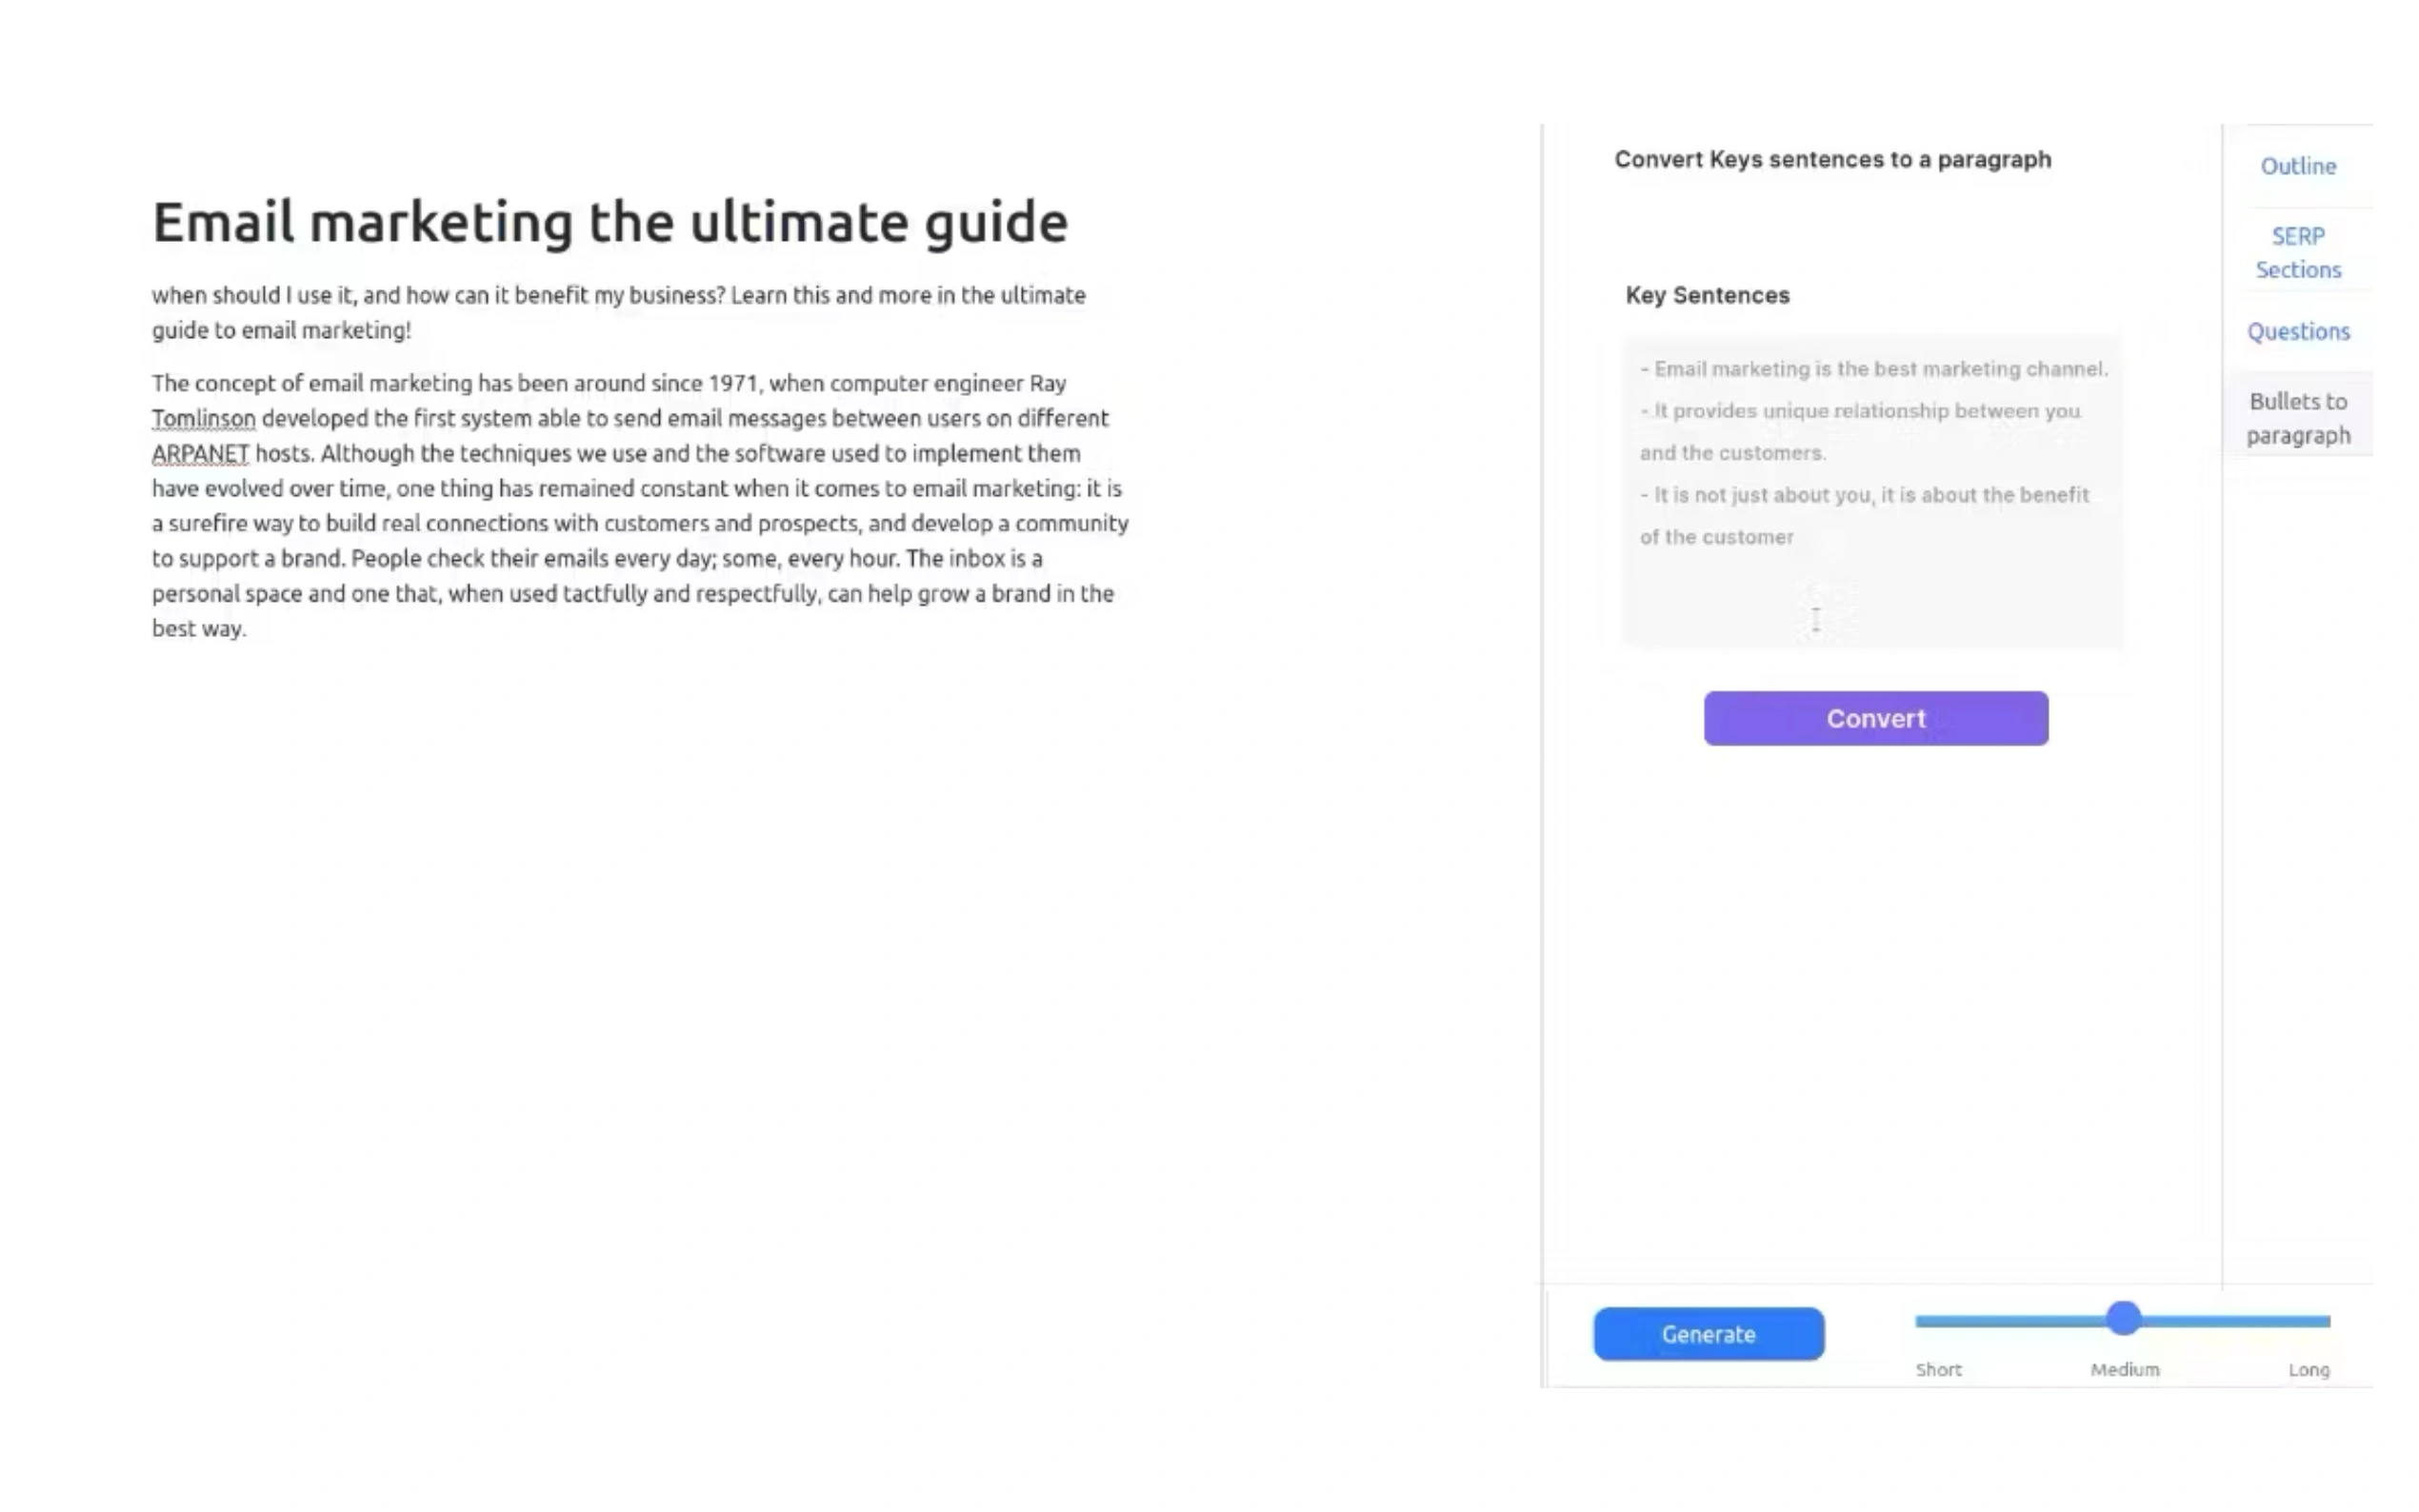Image resolution: width=2419 pixels, height=1512 pixels.
Task: Click the underlined word Tomlinson
Action: (x=203, y=418)
